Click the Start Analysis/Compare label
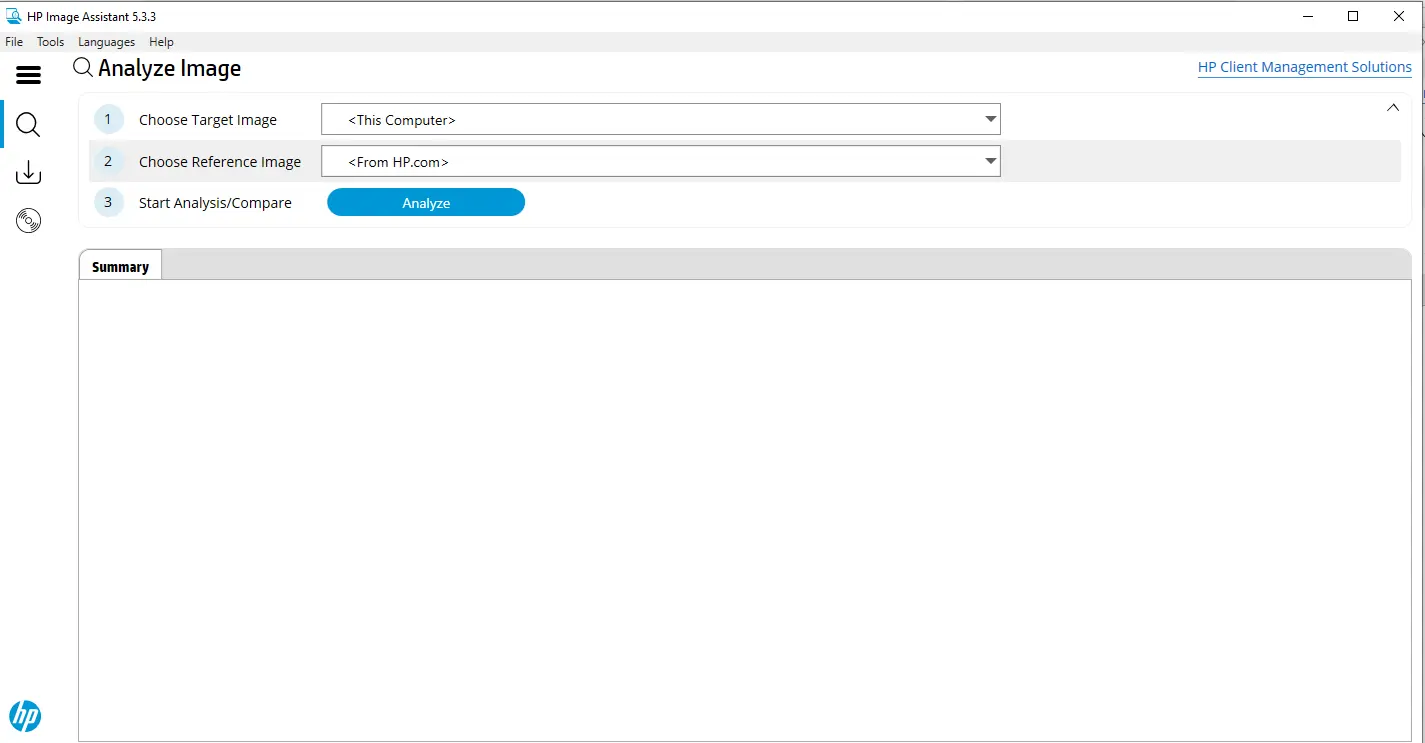Screen dimensions: 1425x743 pyautogui.click(x=215, y=203)
